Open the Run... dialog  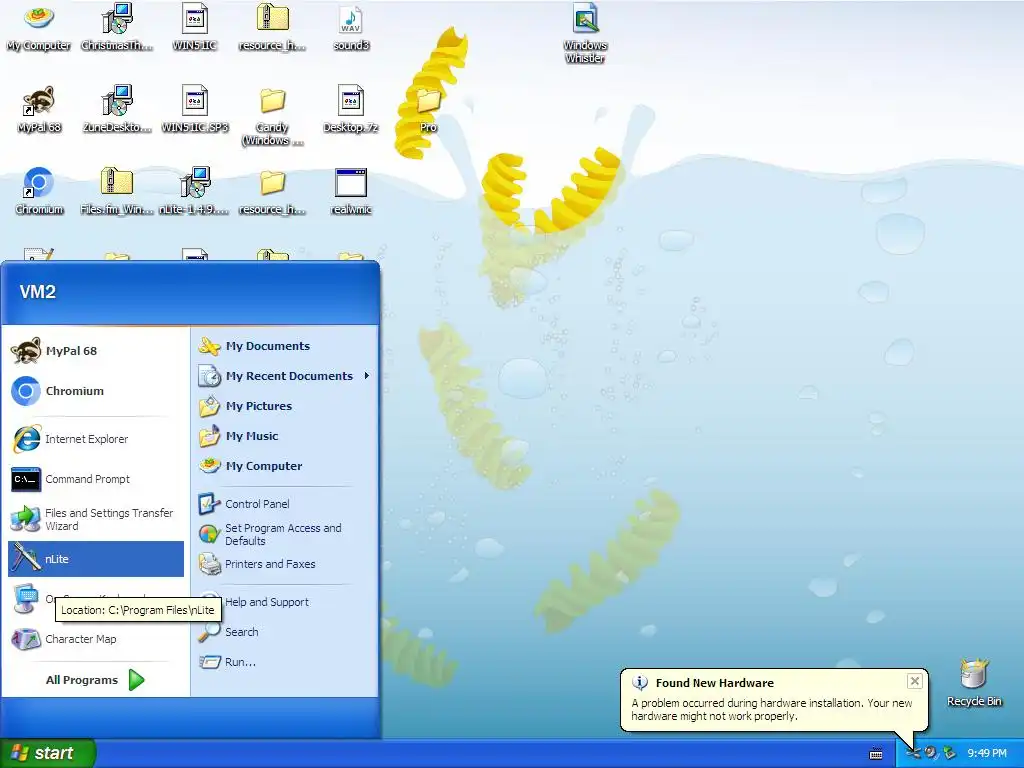[284, 662]
